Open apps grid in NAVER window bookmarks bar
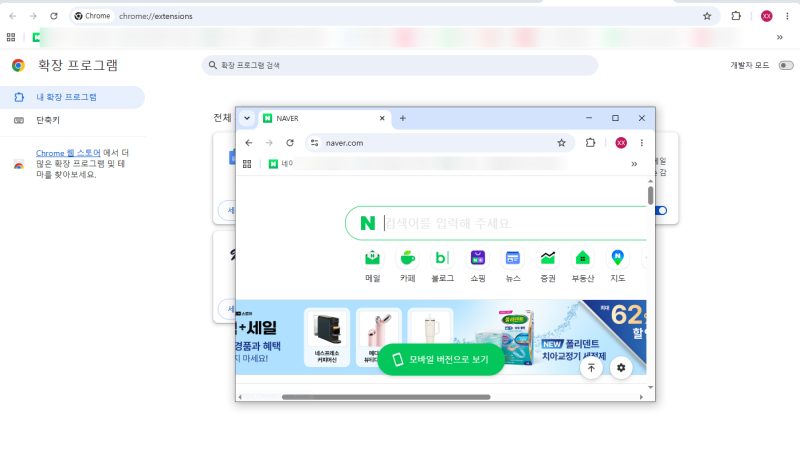The width and height of the screenshot is (800, 476). coord(247,164)
